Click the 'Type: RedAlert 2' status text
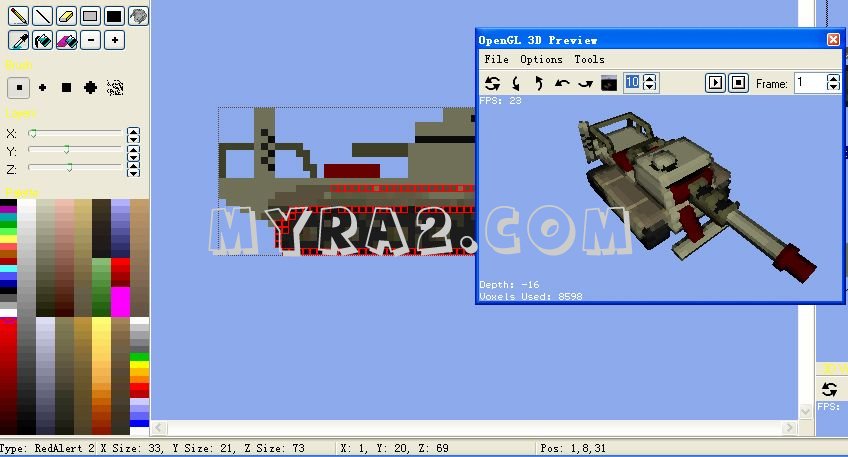848x457 pixels. tap(47, 448)
